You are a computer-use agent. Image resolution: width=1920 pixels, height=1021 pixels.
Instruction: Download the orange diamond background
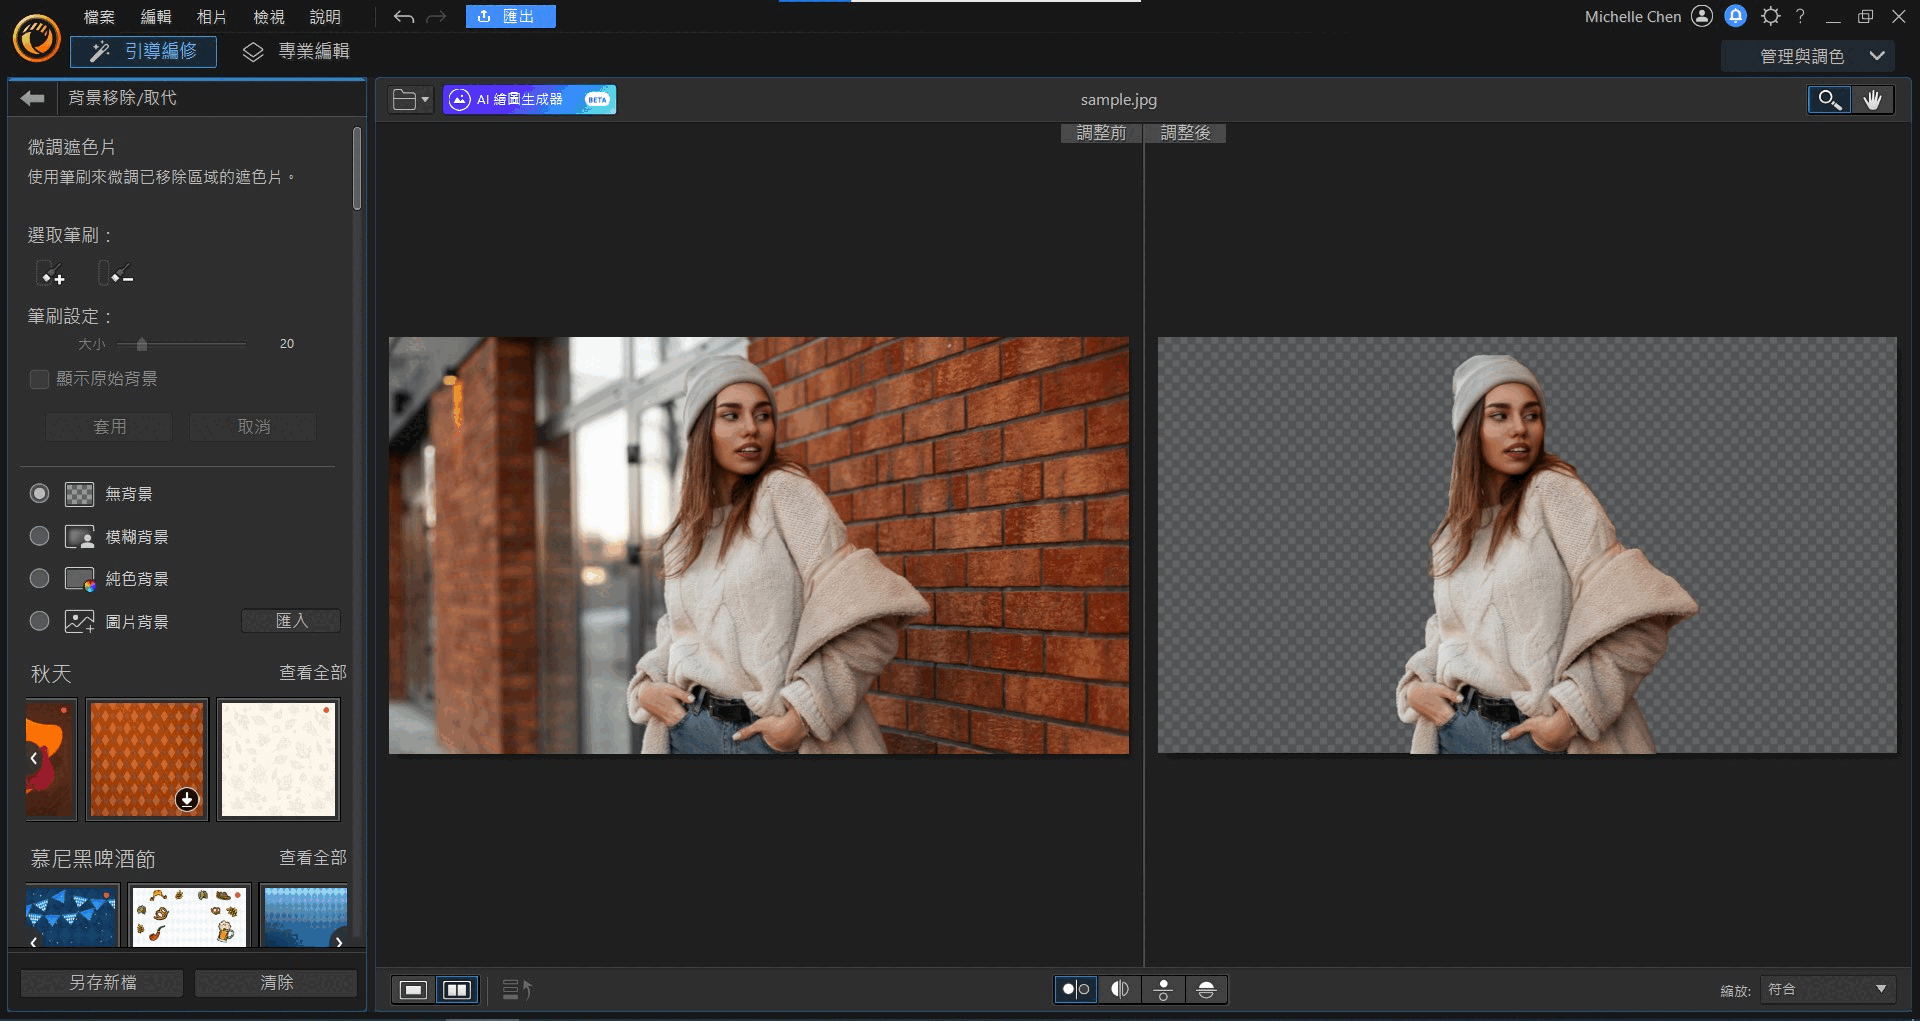[187, 799]
